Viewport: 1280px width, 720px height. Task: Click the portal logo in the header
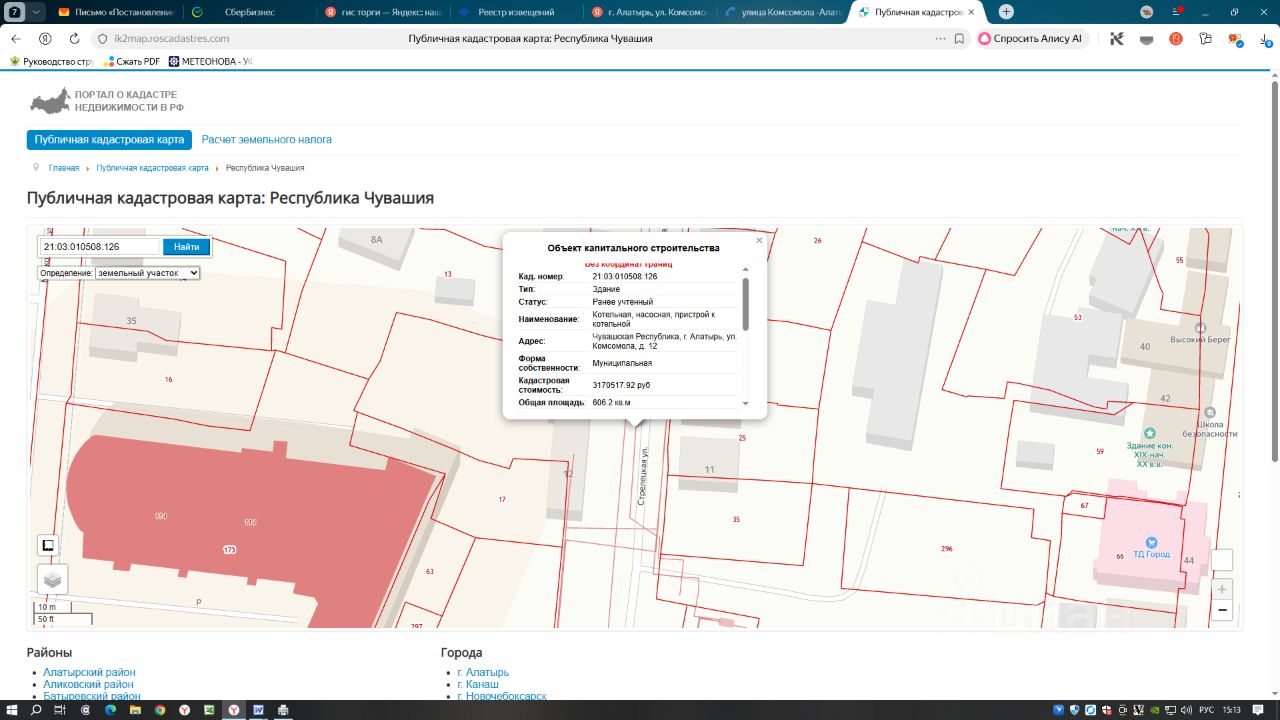[106, 101]
